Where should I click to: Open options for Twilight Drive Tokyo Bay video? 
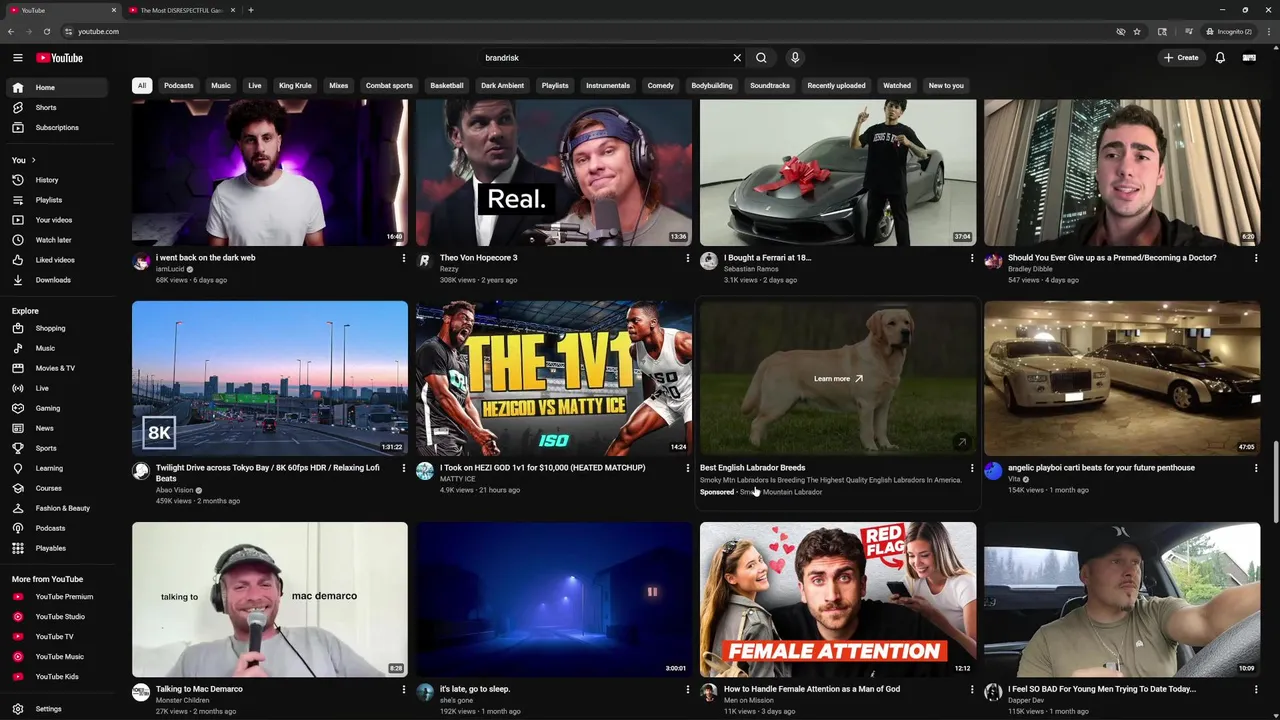coord(404,468)
